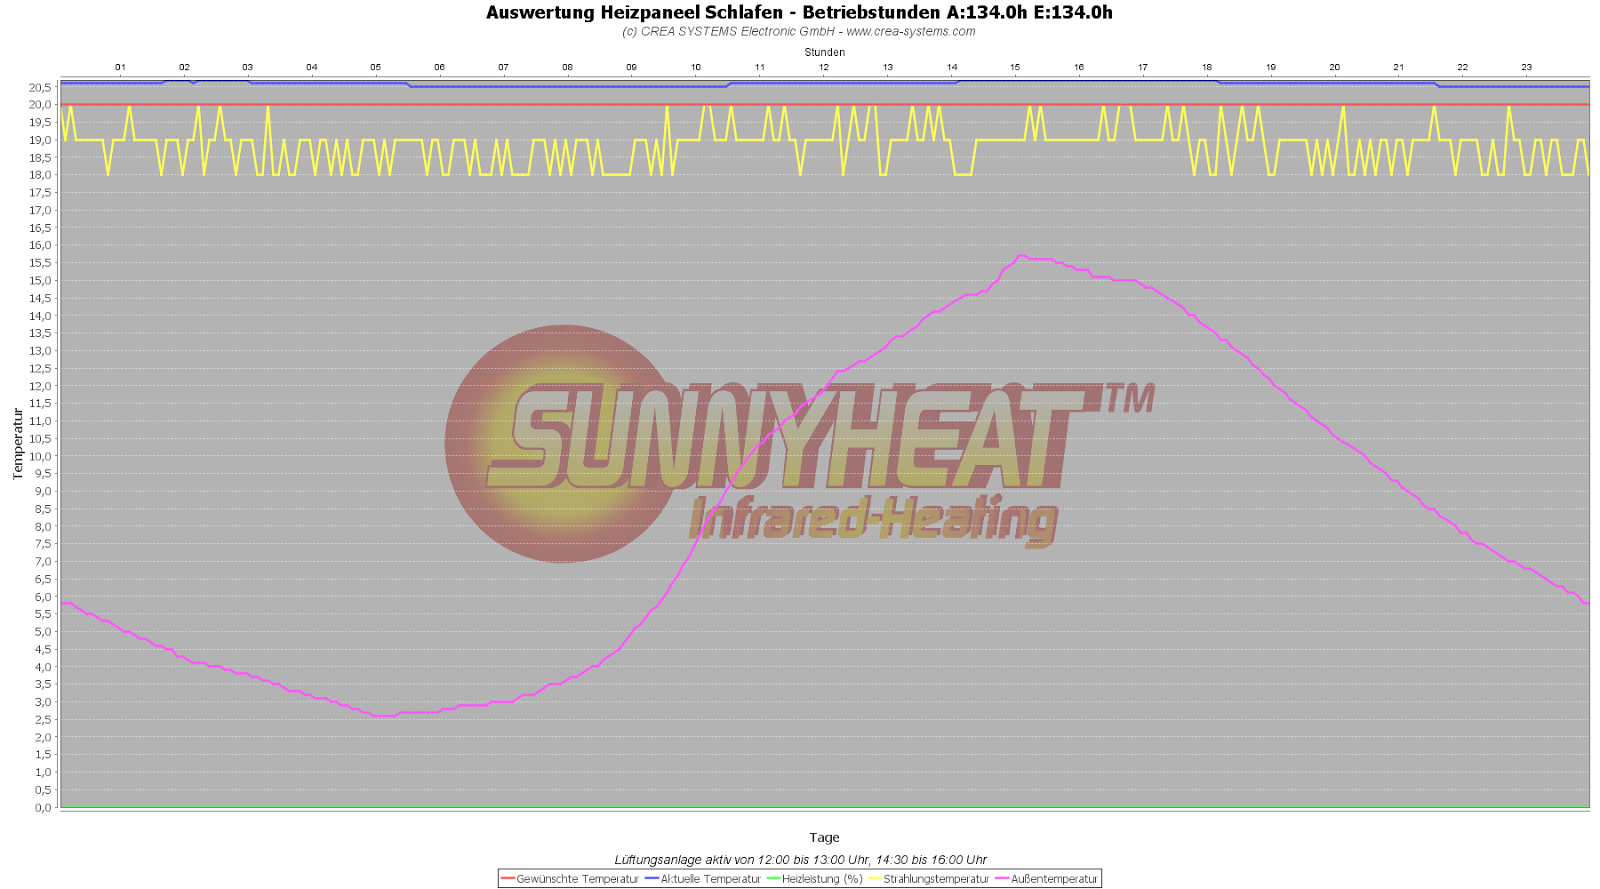Click the '7,5' temperature axis value
The image size is (1600, 889).
coord(43,544)
